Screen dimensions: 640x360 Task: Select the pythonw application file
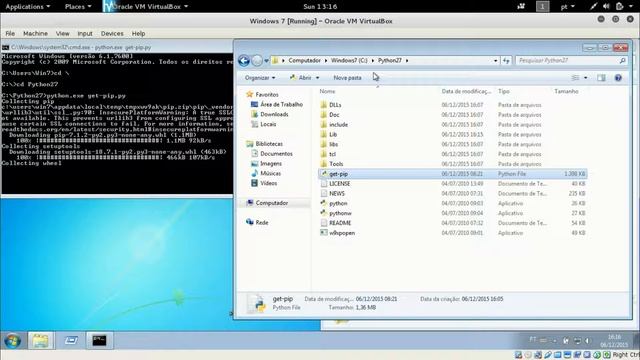340,213
